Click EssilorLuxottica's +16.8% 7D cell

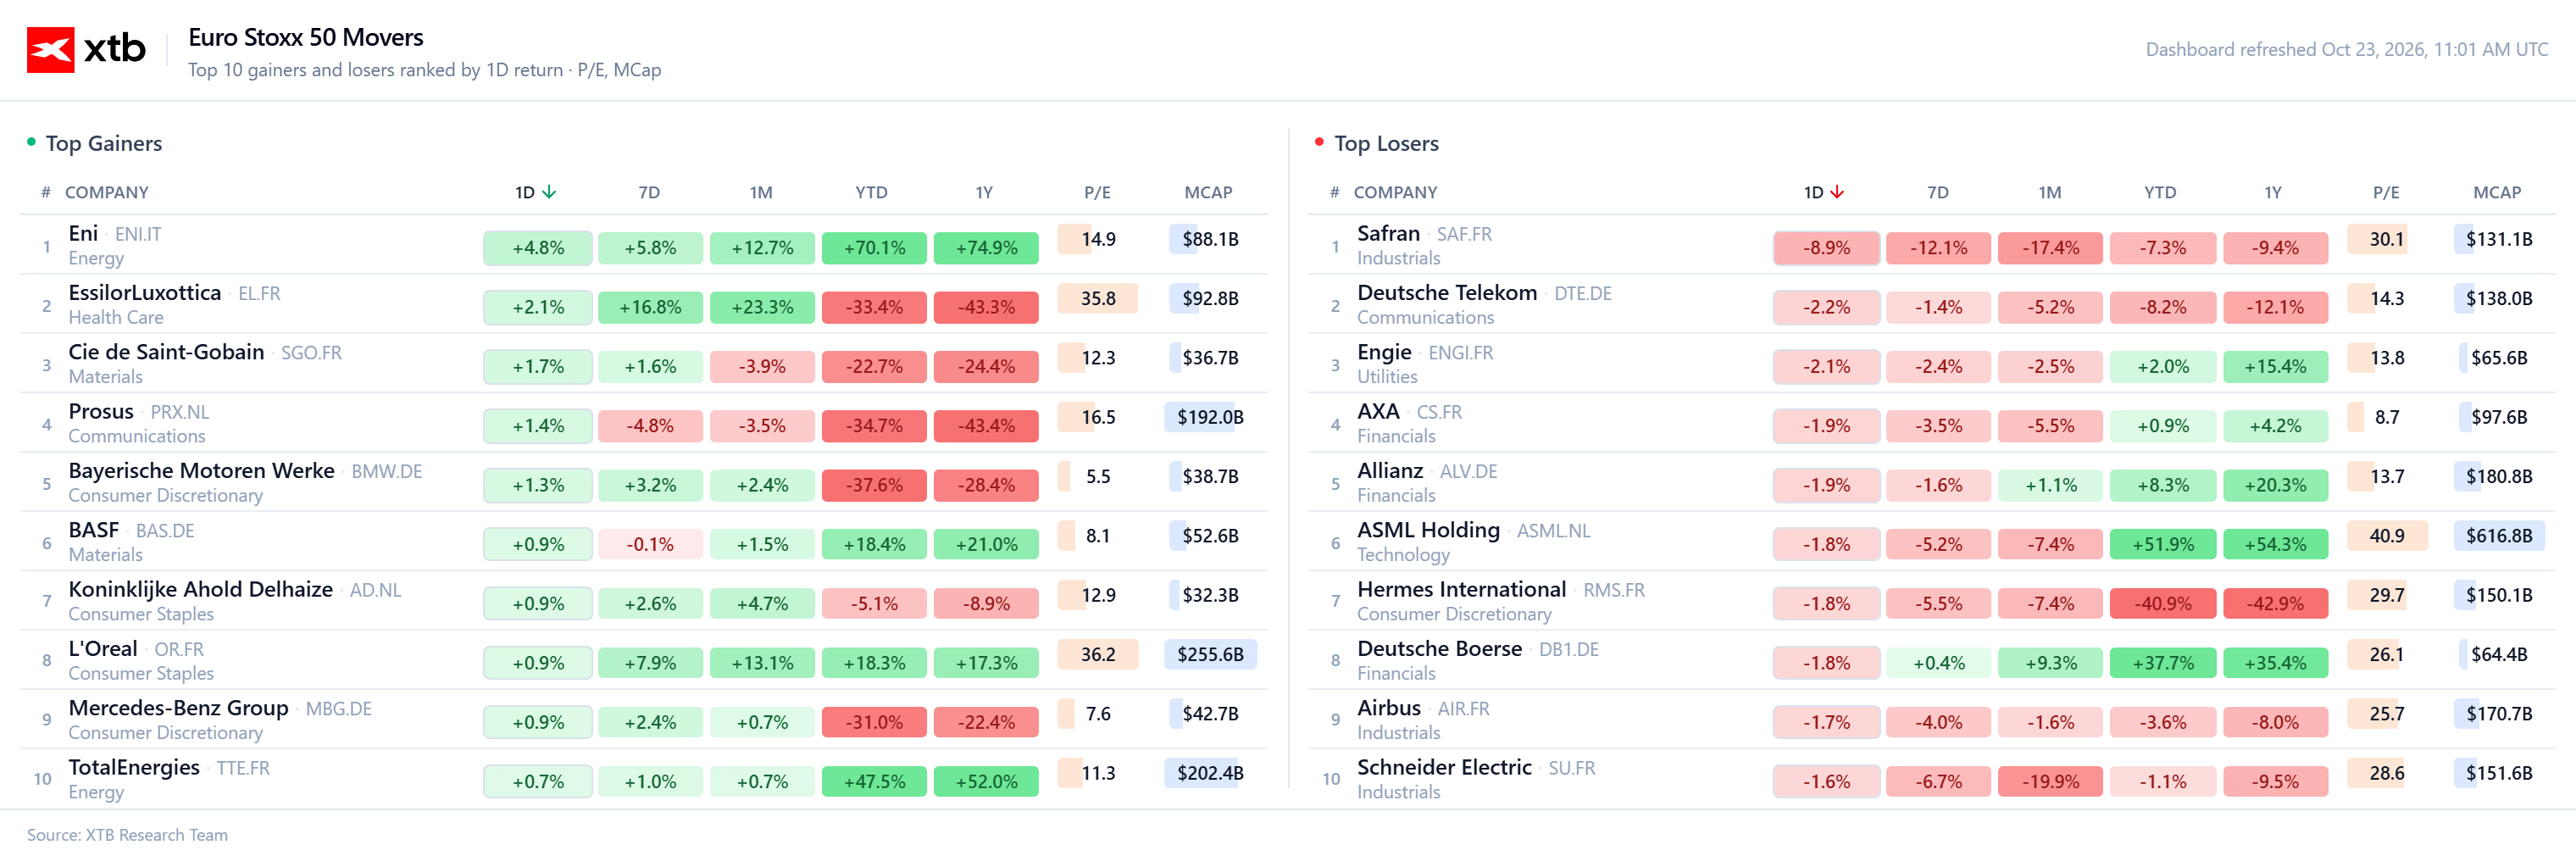tap(650, 307)
